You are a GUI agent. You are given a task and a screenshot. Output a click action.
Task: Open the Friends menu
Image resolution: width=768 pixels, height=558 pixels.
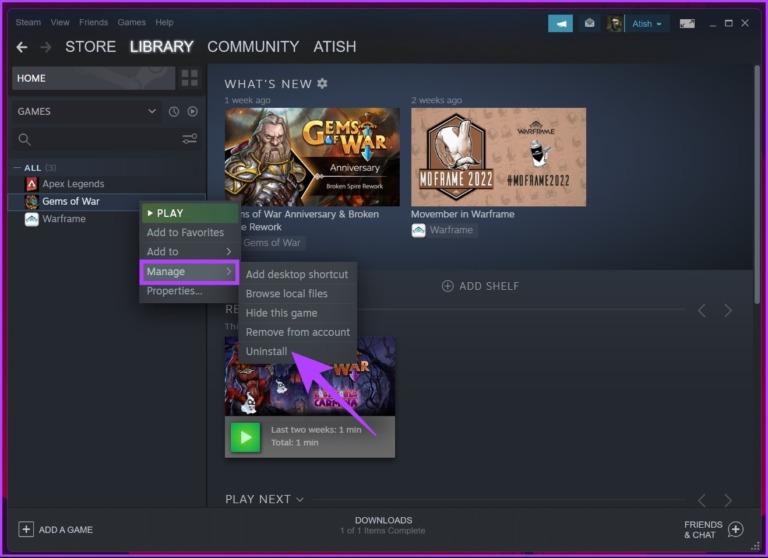[x=94, y=23]
